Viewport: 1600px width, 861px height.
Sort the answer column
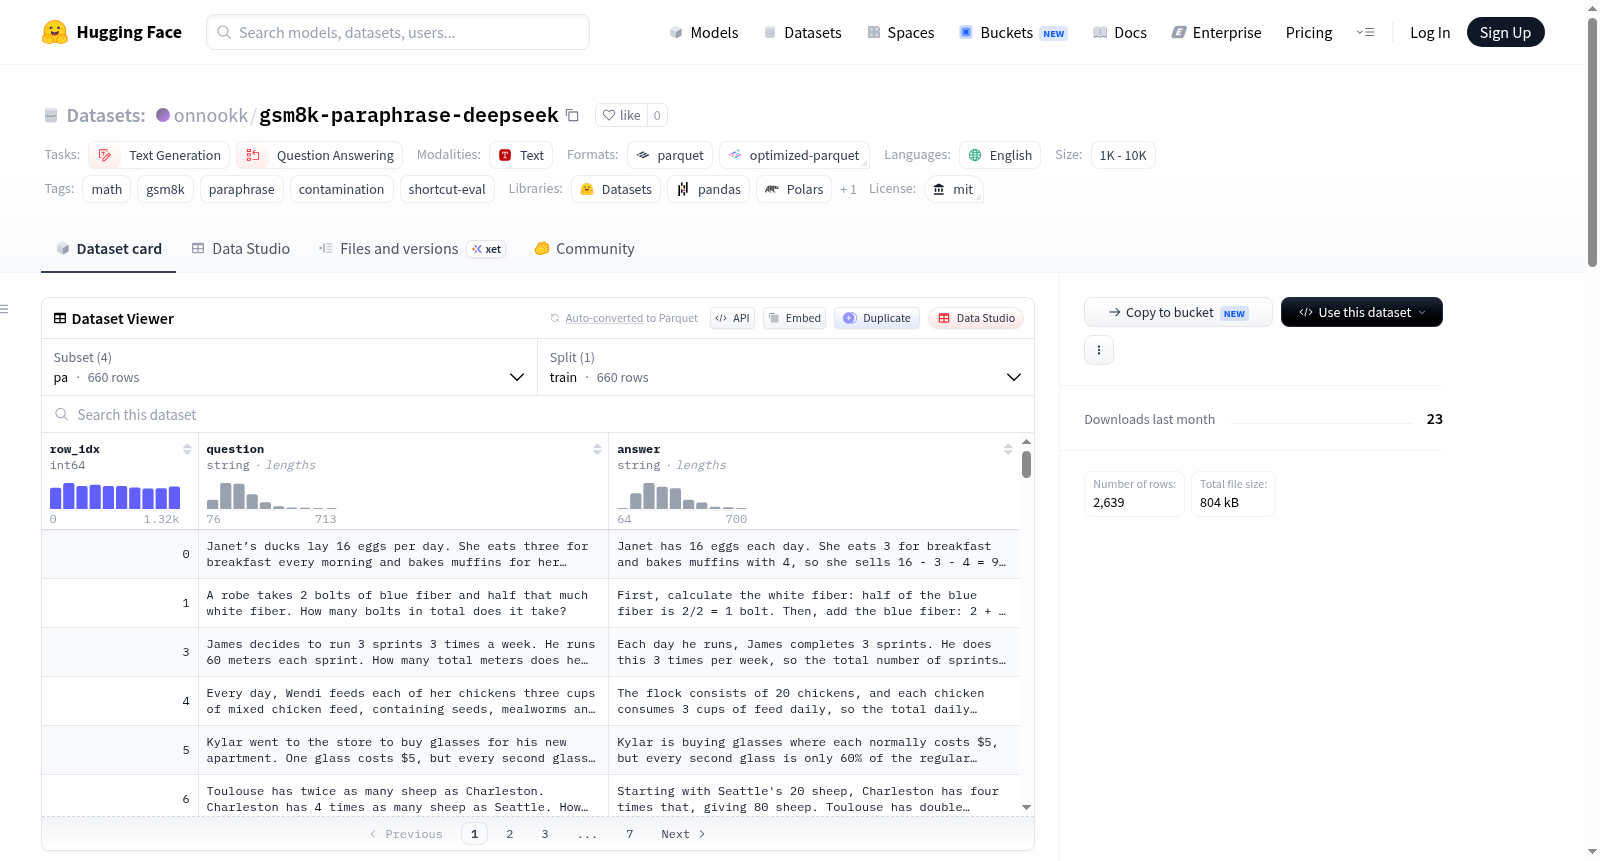coord(1008,449)
